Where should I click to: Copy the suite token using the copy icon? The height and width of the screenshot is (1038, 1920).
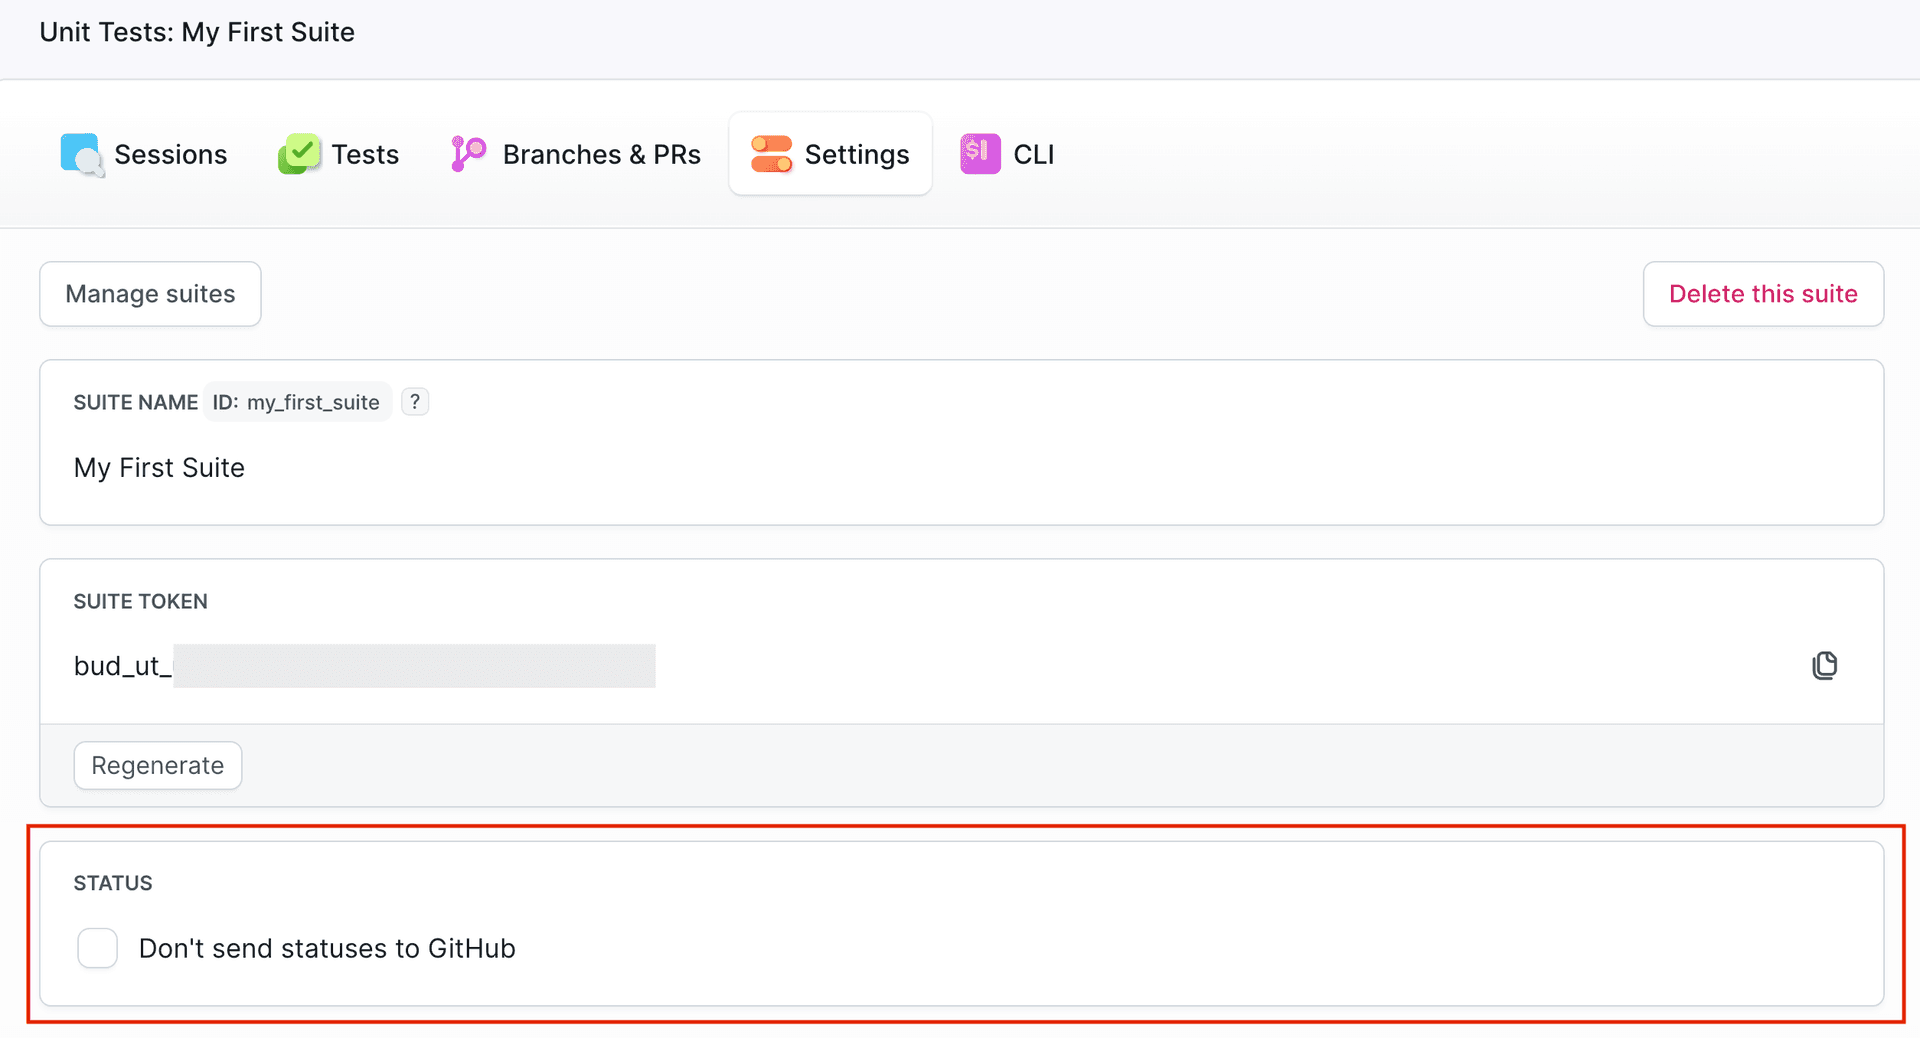[x=1825, y=665]
